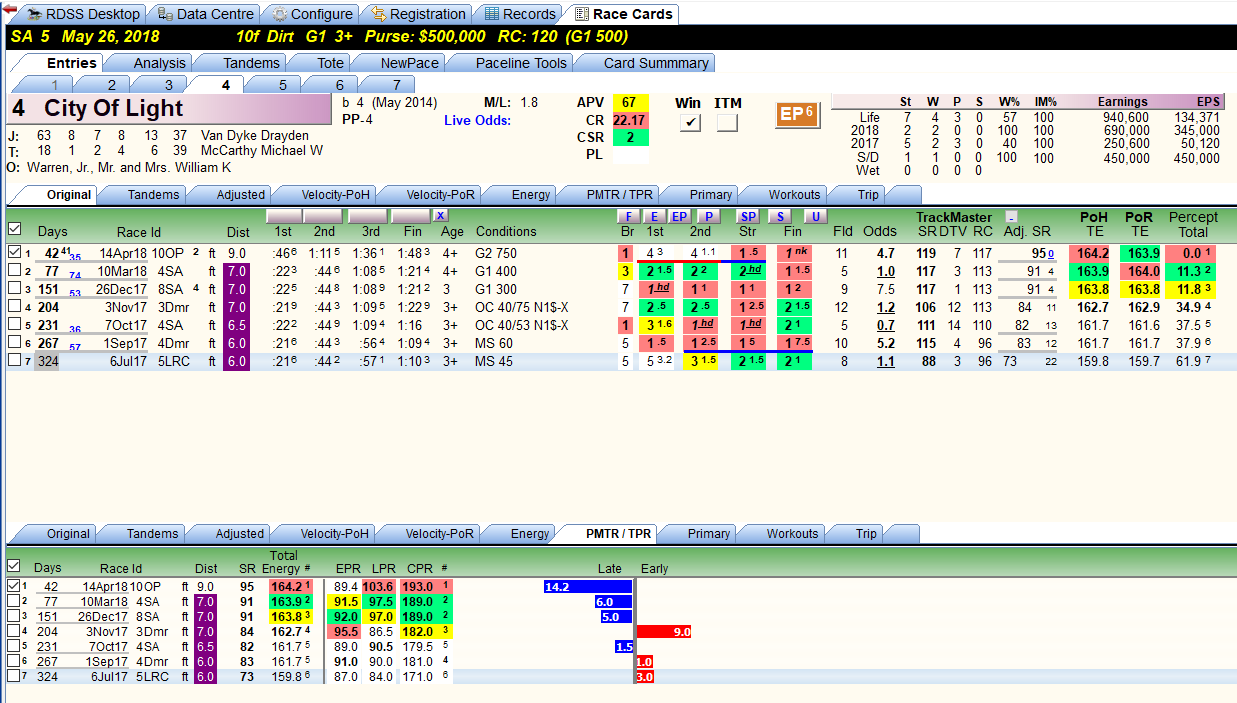Click the horse name City Of Light
Screen dimensions: 1237x703
[114, 108]
